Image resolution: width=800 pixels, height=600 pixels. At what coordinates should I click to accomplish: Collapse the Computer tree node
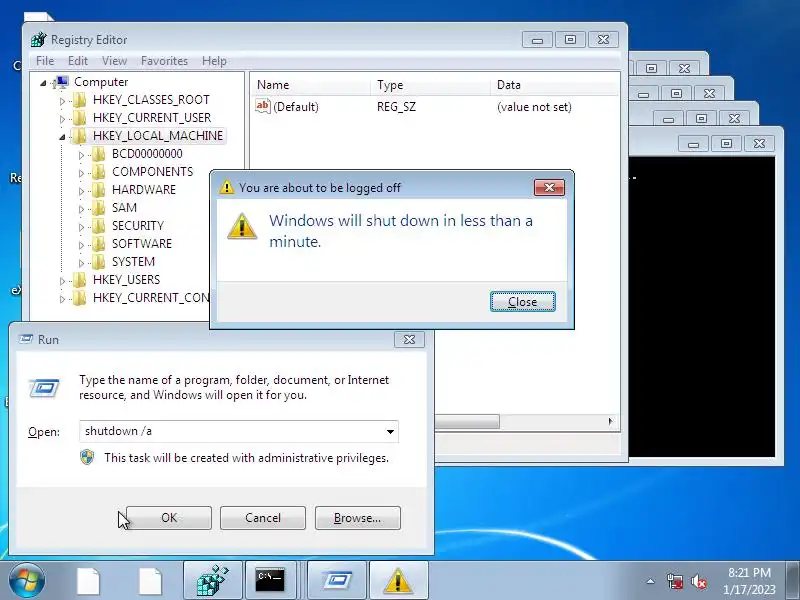(x=43, y=83)
